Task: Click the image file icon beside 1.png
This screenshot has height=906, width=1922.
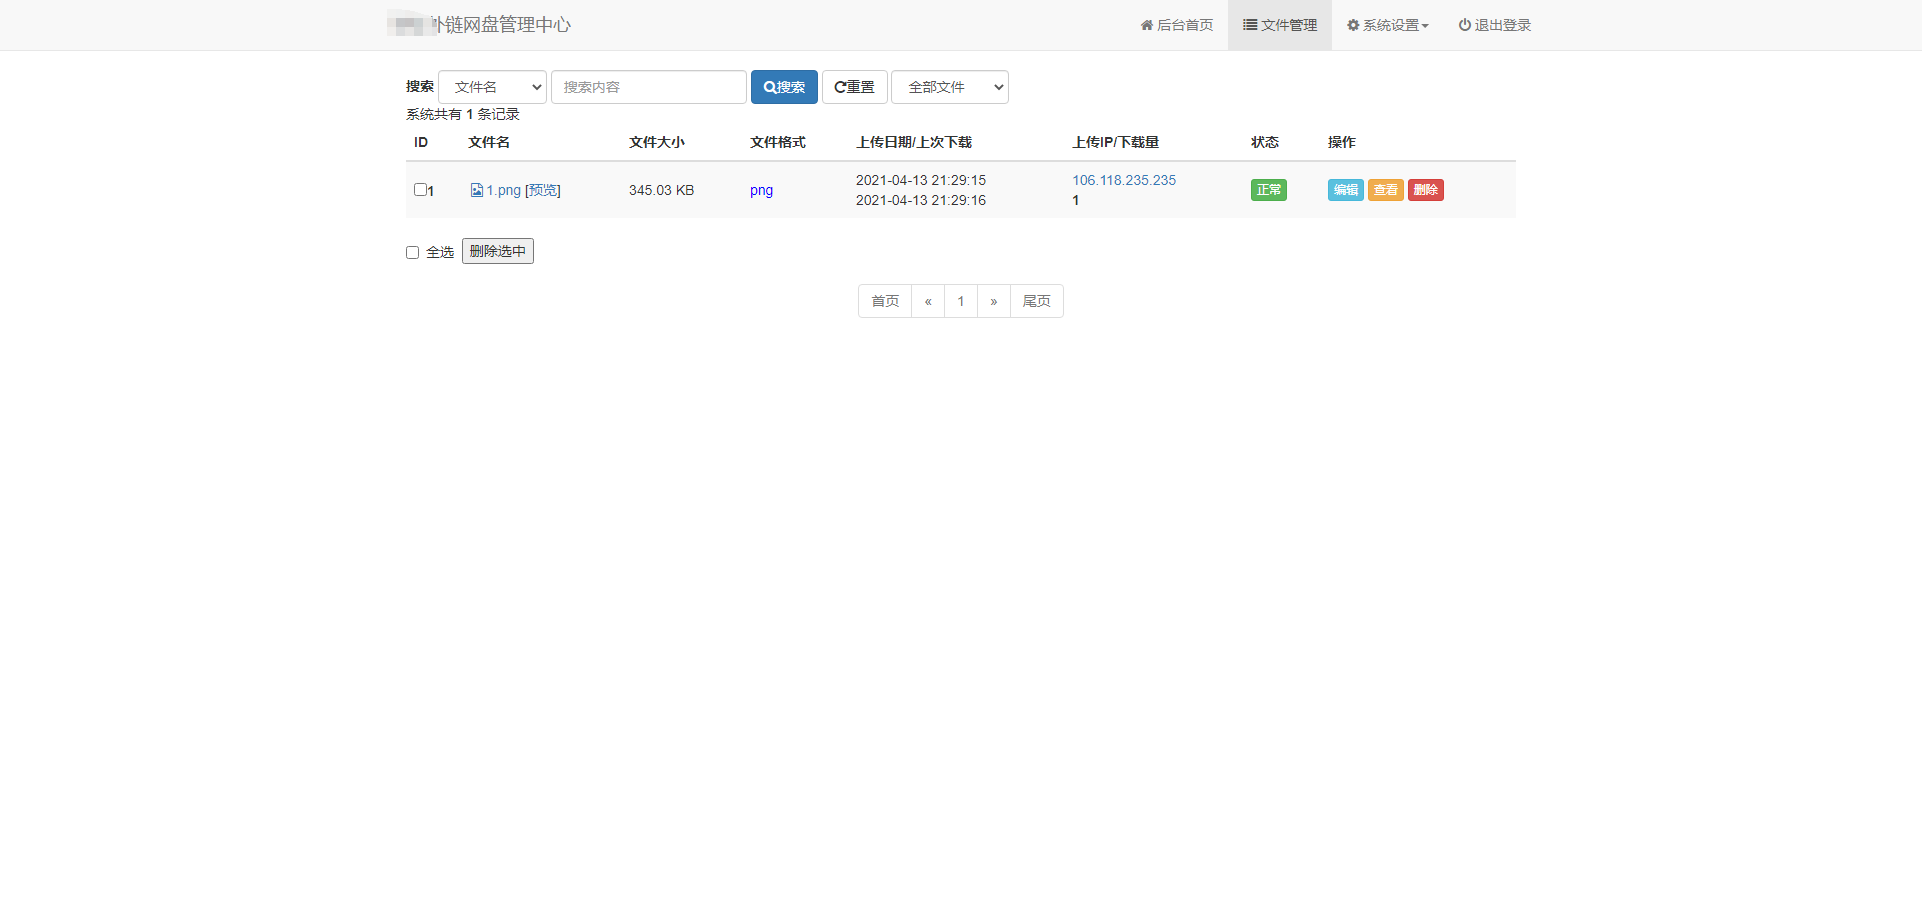Action: tap(477, 190)
